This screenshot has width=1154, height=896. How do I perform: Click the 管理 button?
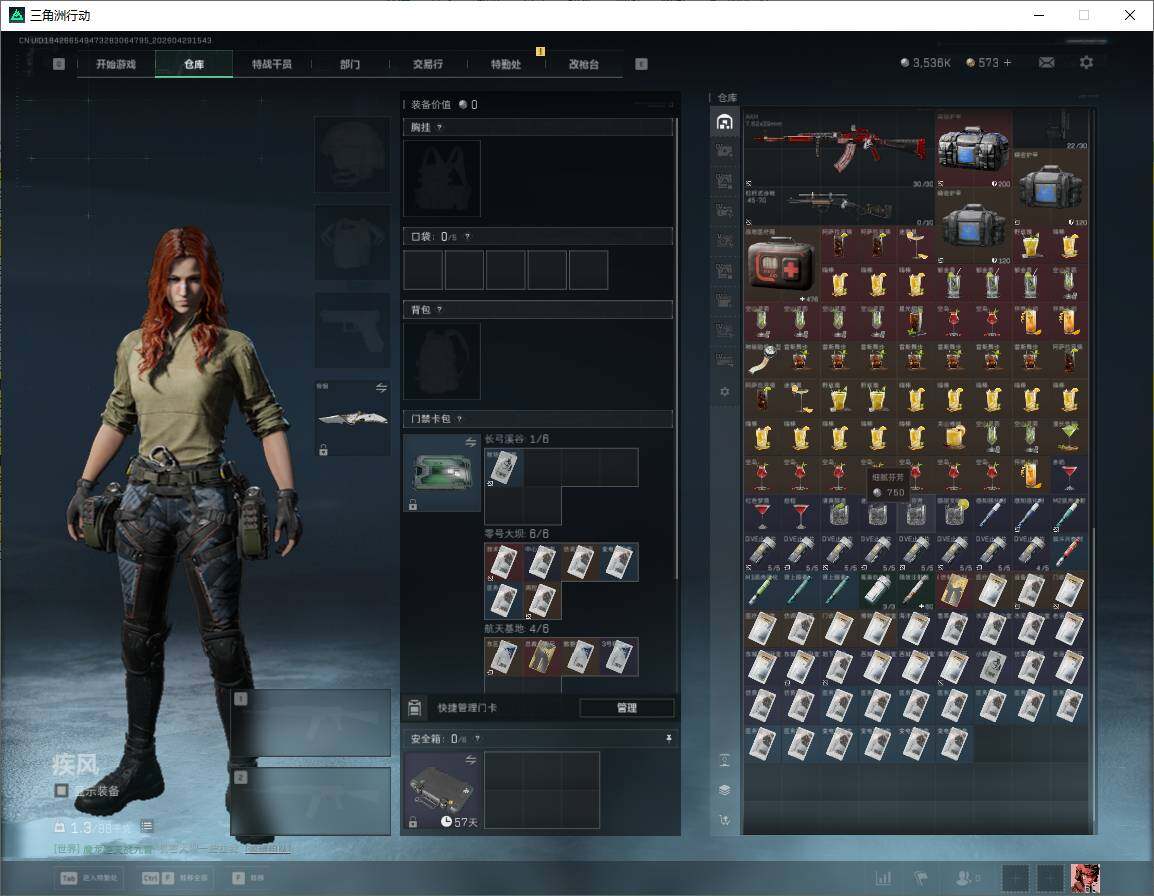(x=627, y=708)
